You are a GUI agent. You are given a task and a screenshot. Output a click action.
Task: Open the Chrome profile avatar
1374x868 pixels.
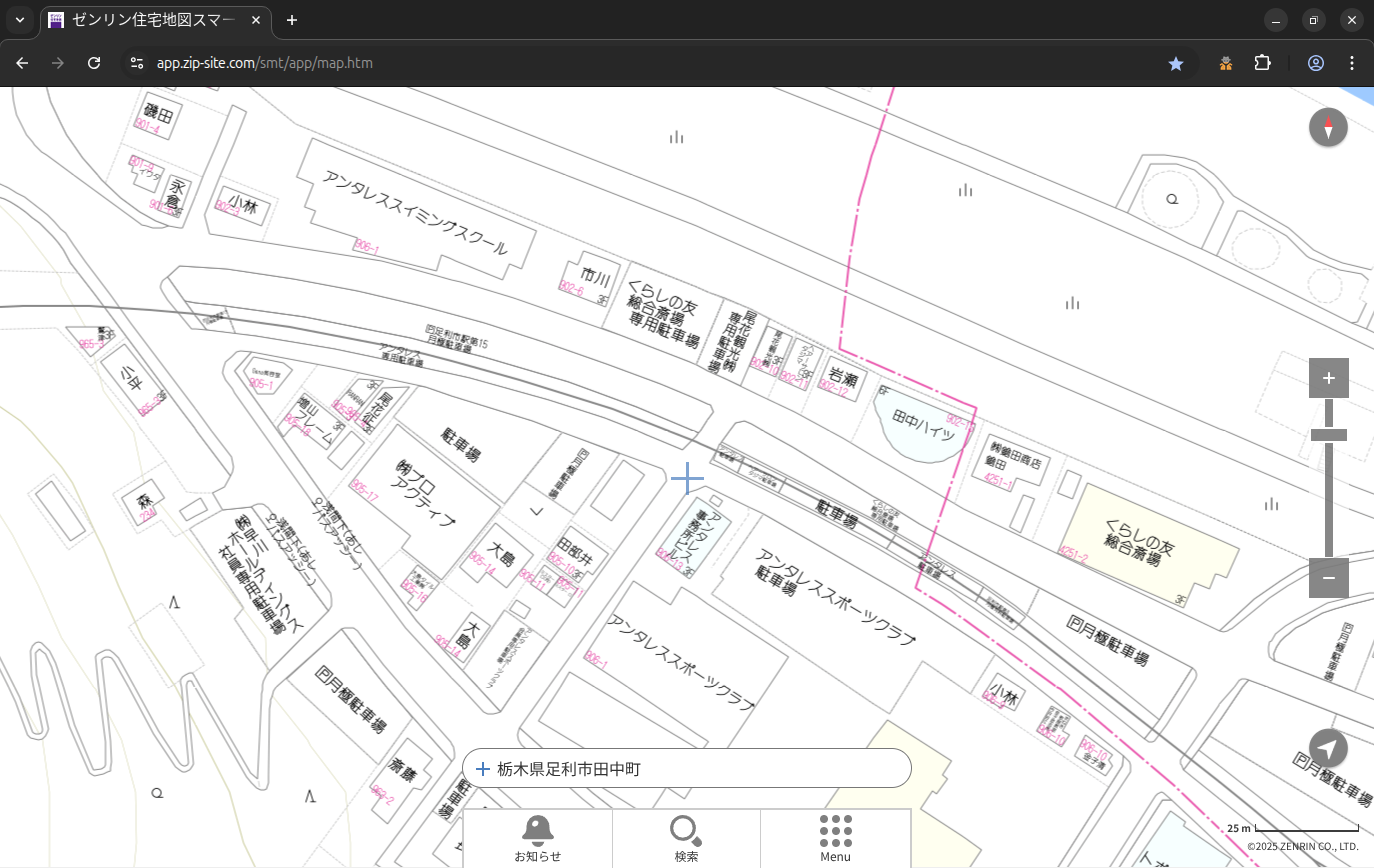(x=1316, y=63)
